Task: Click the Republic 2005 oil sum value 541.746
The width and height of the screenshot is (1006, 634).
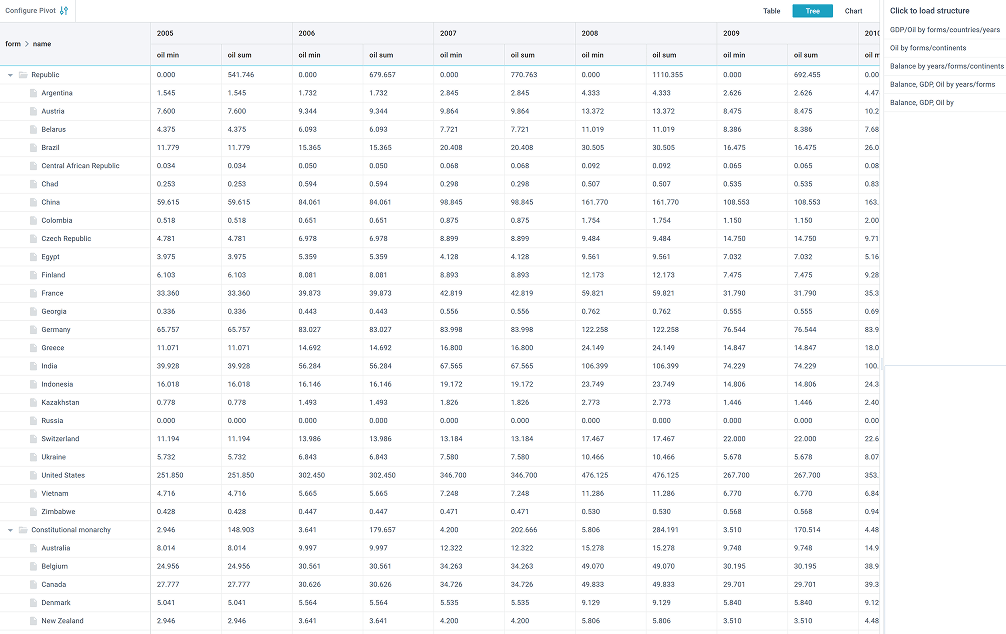Action: tap(241, 75)
